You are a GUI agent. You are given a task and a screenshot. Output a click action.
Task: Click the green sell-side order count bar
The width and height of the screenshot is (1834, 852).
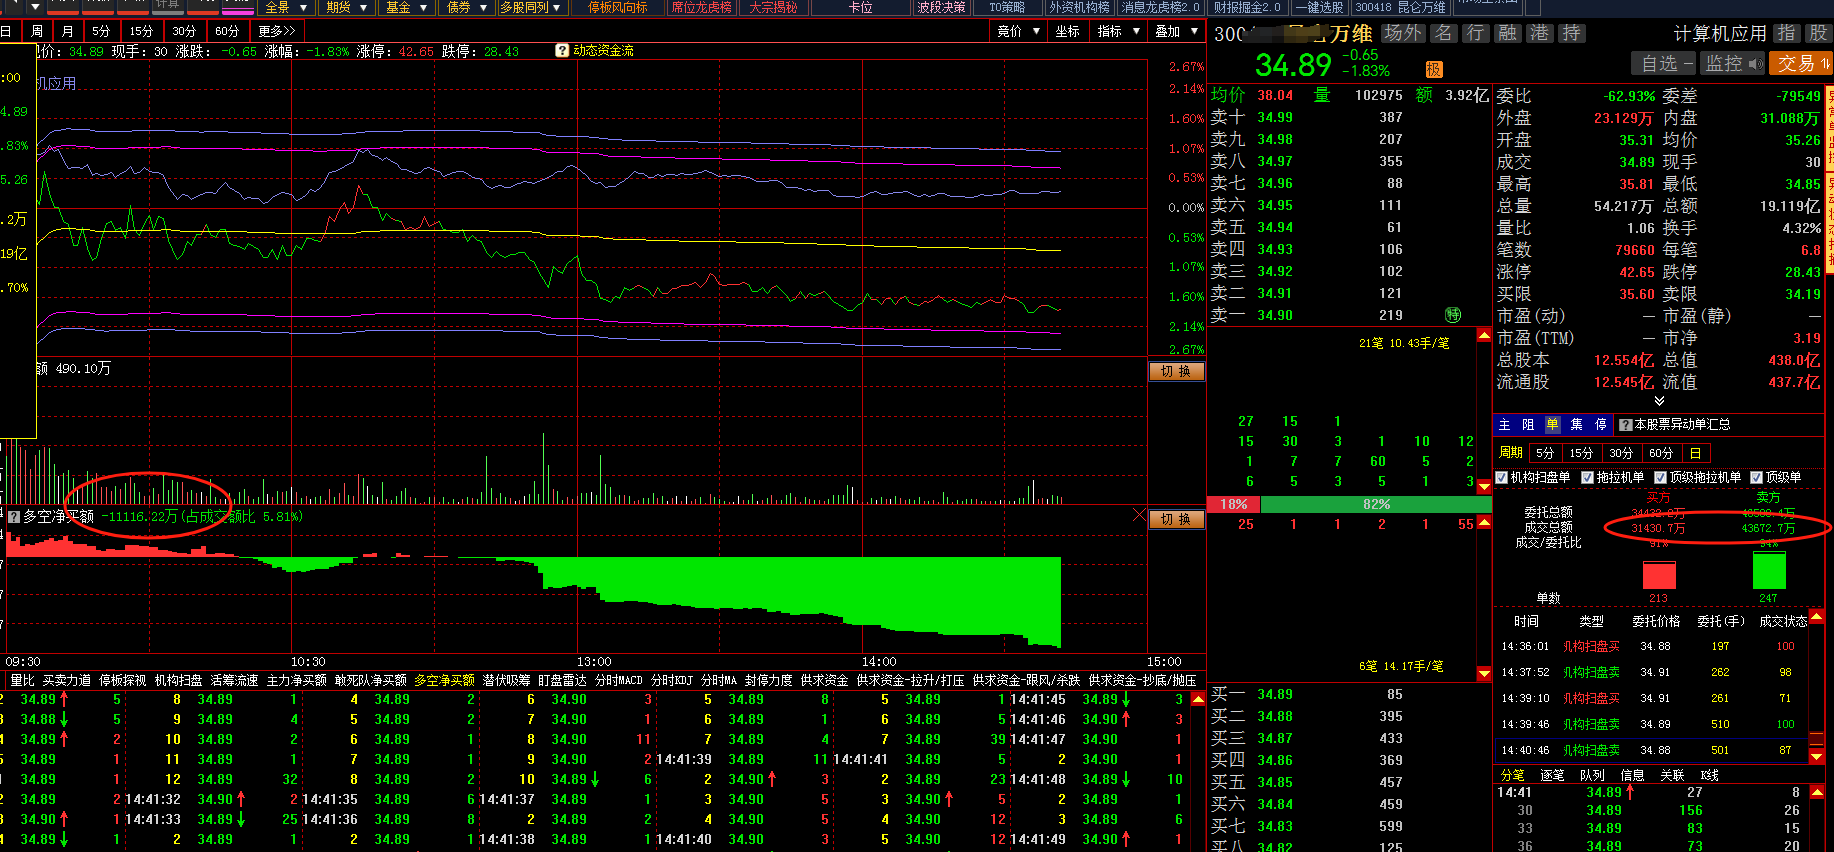[x=1769, y=570]
